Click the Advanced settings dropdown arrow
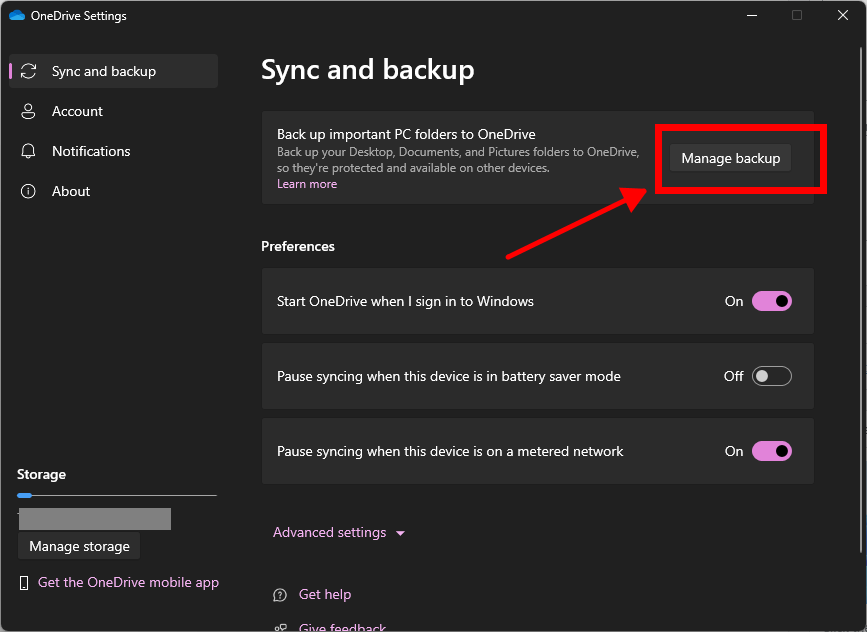Viewport: 867px width, 632px height. click(x=400, y=534)
